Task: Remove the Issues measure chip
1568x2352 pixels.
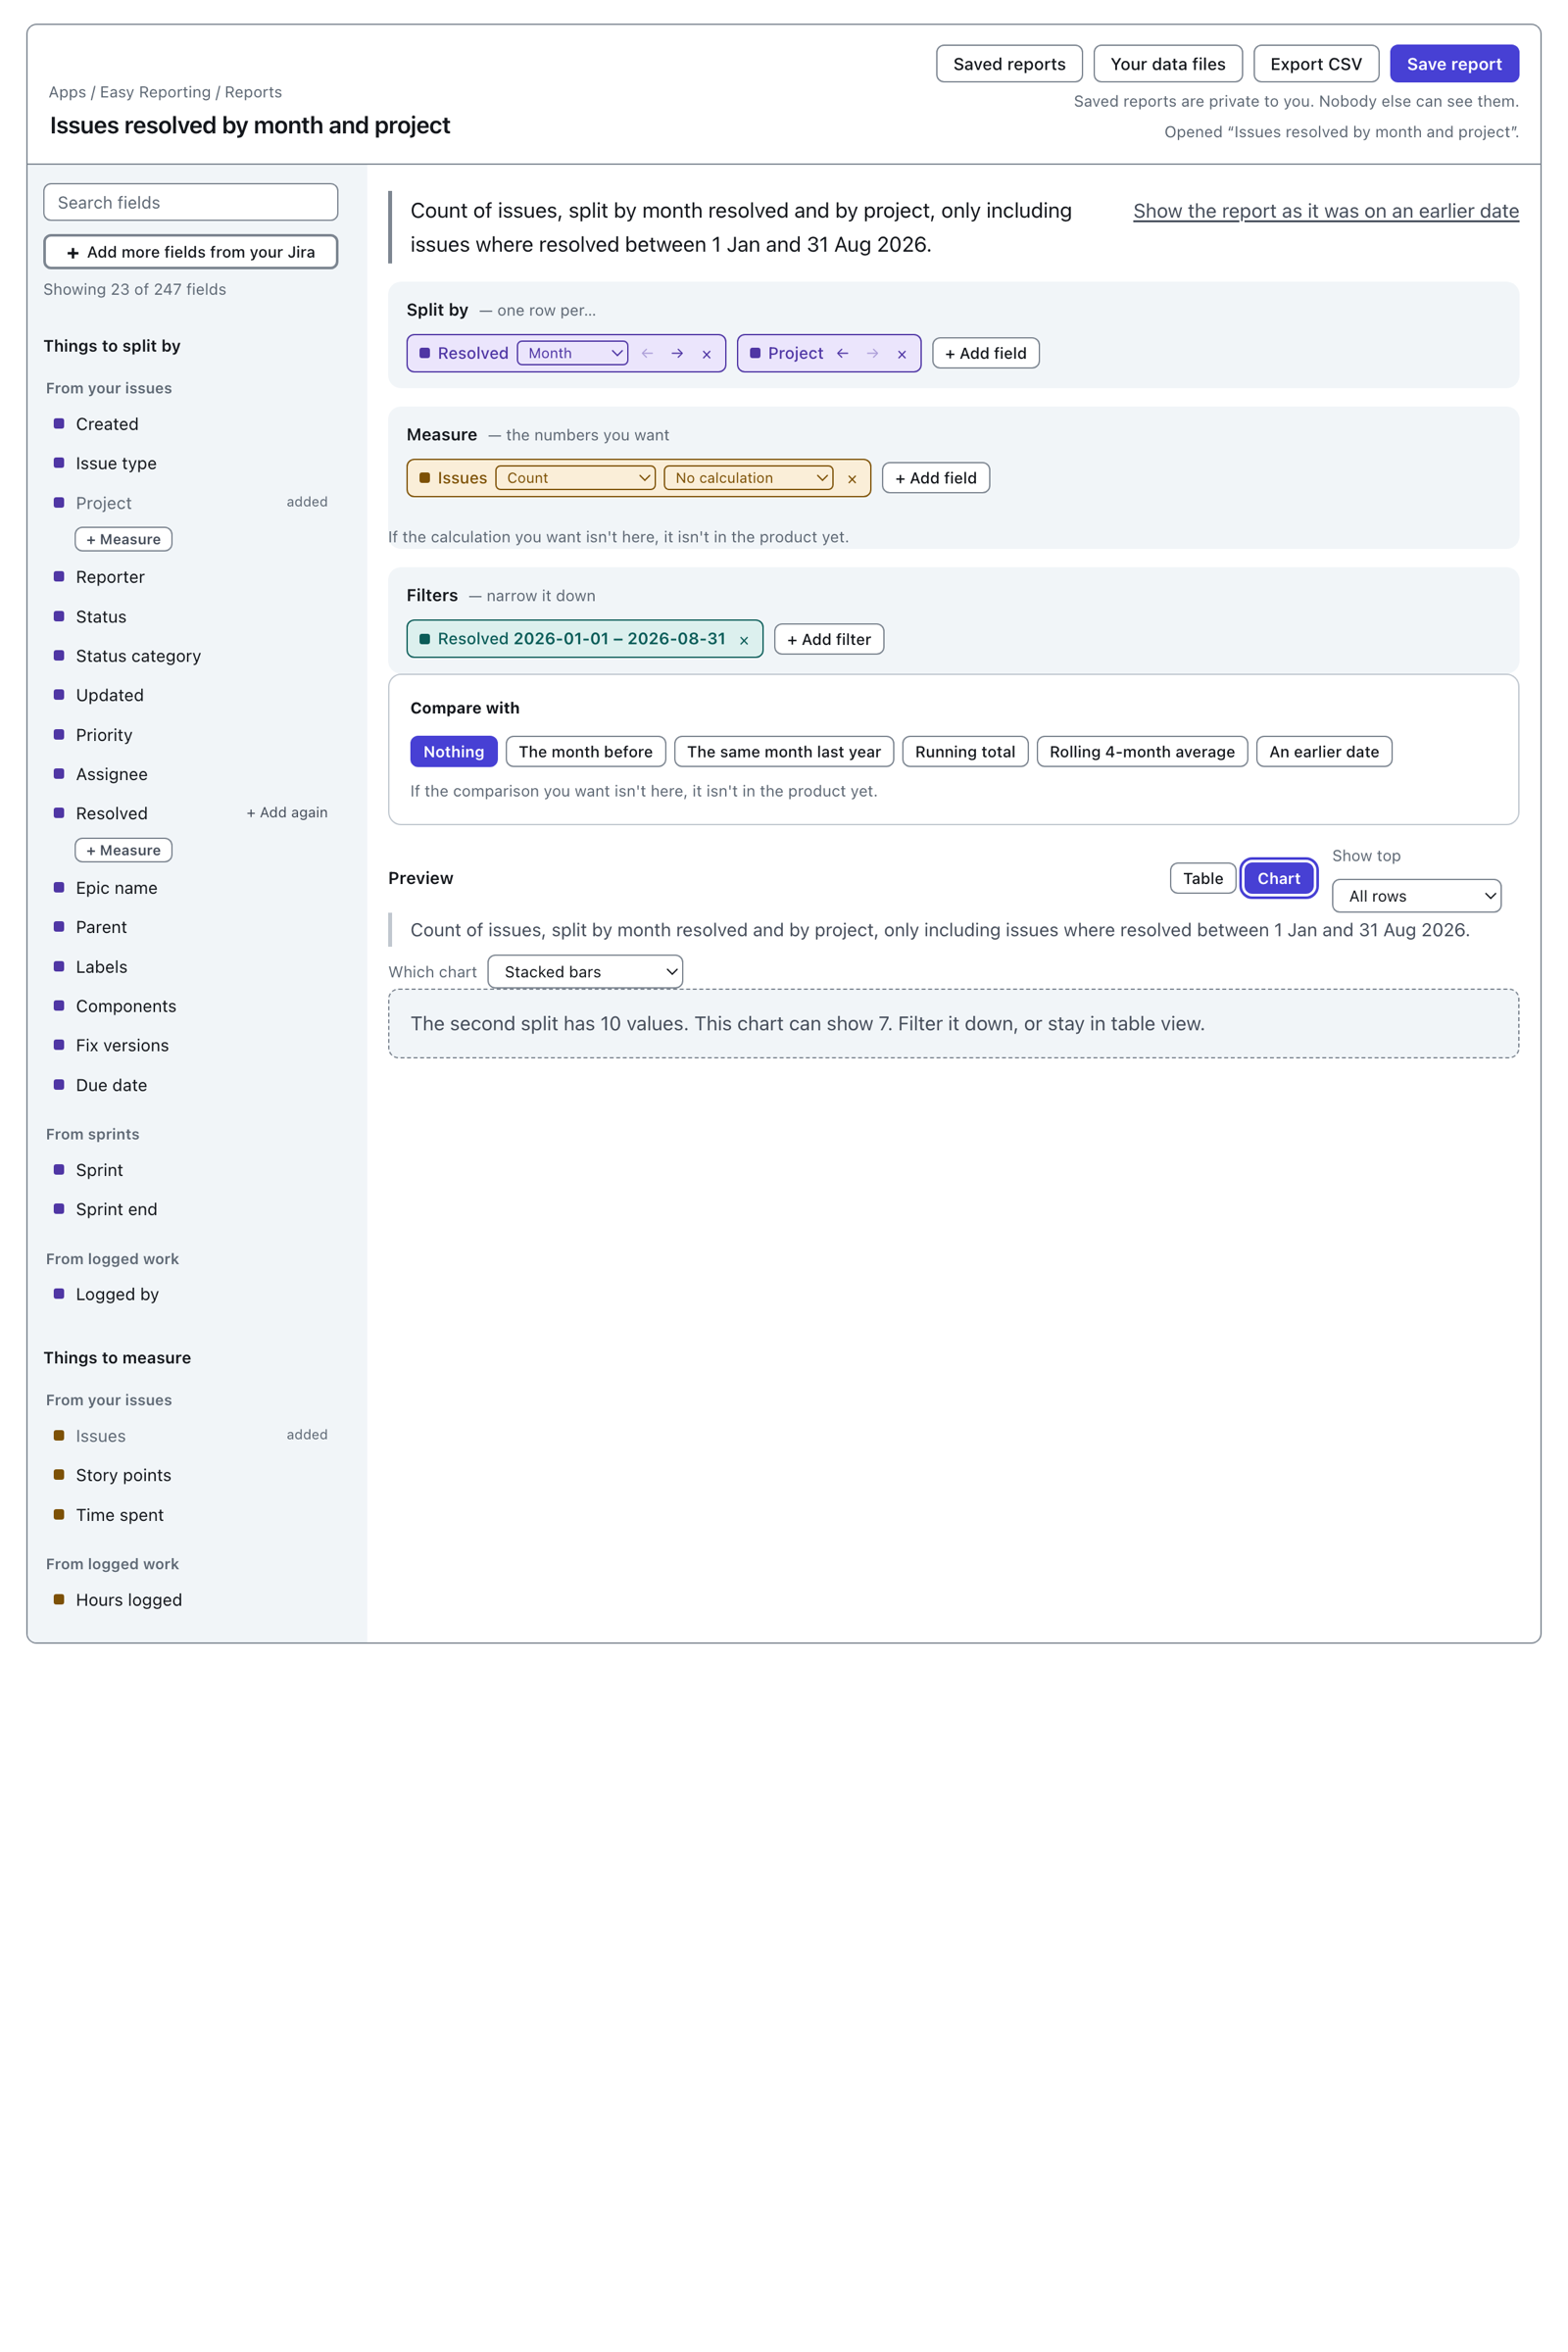Action: coord(852,478)
